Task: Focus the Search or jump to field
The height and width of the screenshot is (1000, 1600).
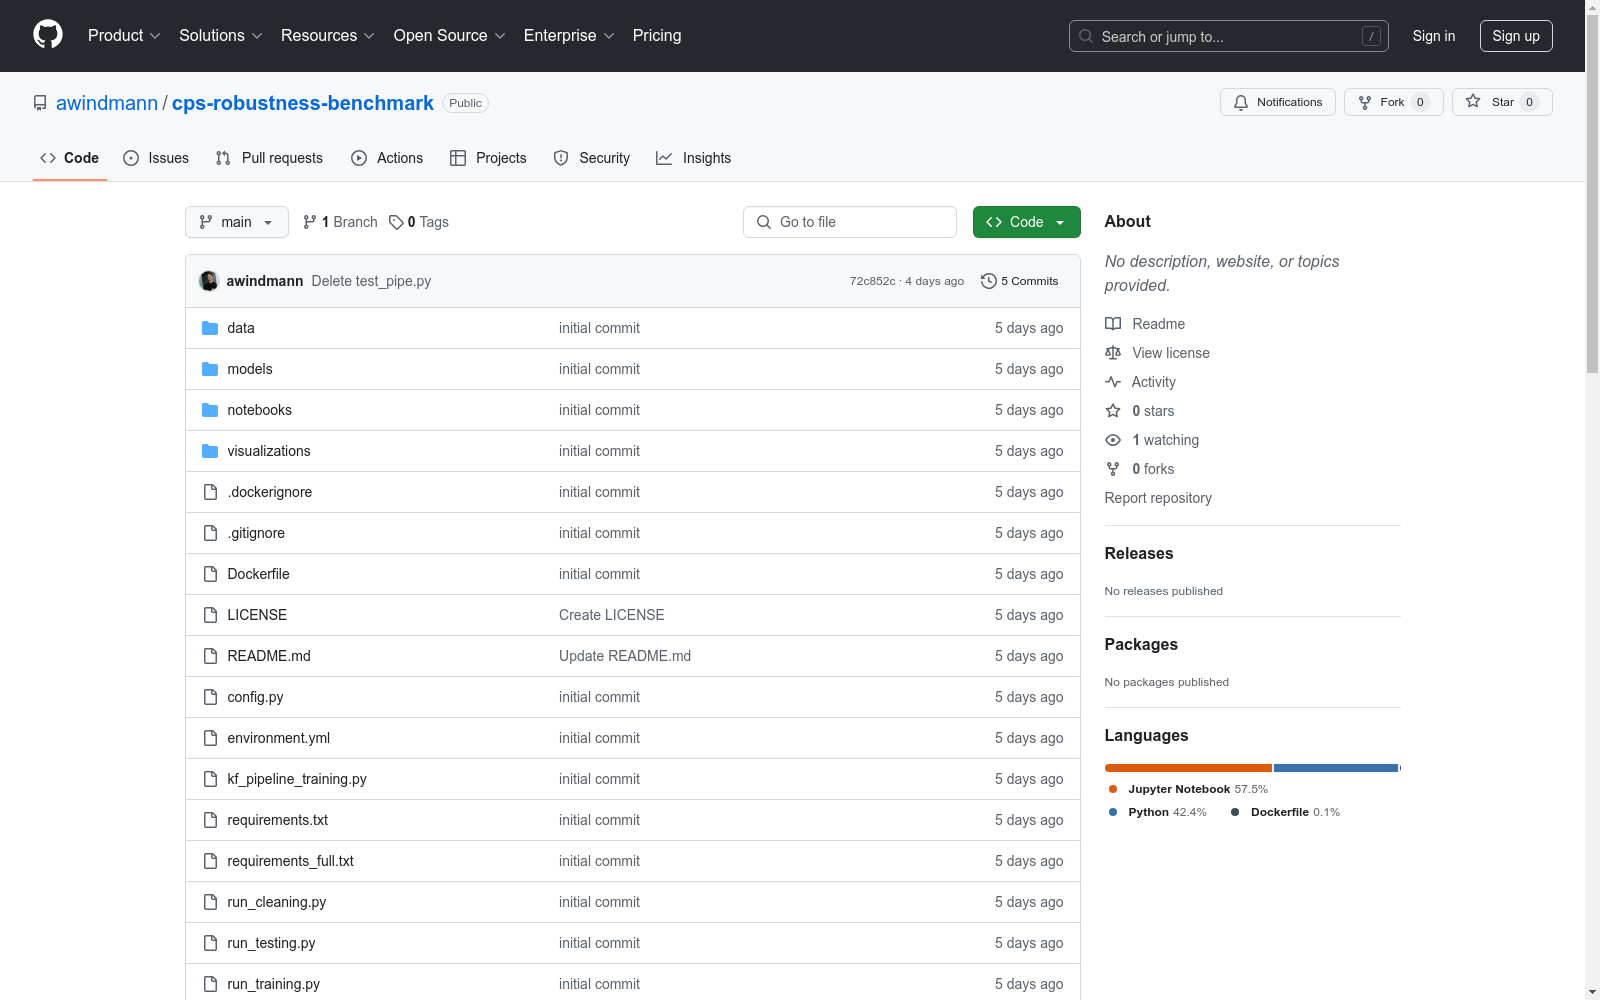Action: point(1229,36)
